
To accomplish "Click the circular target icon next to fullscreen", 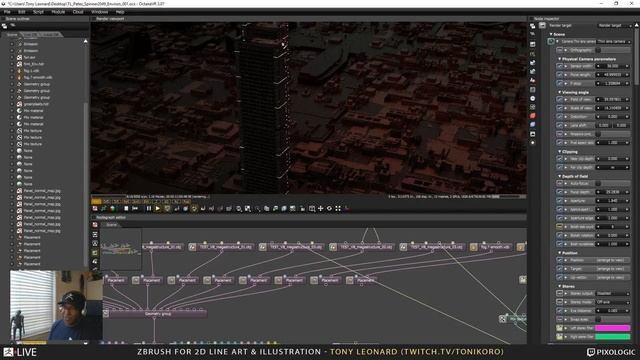I will pyautogui.click(x=329, y=209).
